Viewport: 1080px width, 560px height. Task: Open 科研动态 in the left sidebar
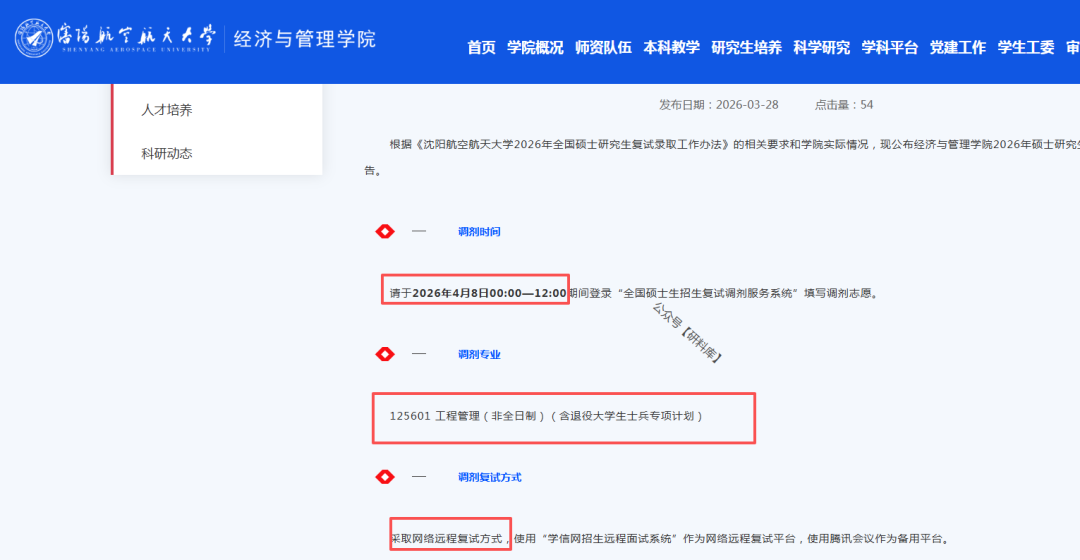coord(166,153)
